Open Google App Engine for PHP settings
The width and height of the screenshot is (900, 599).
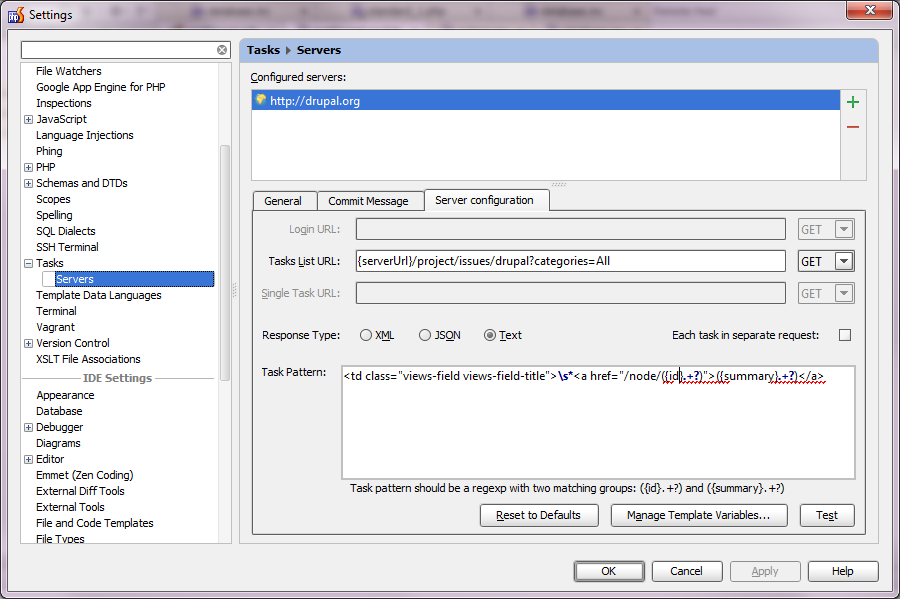pos(100,87)
